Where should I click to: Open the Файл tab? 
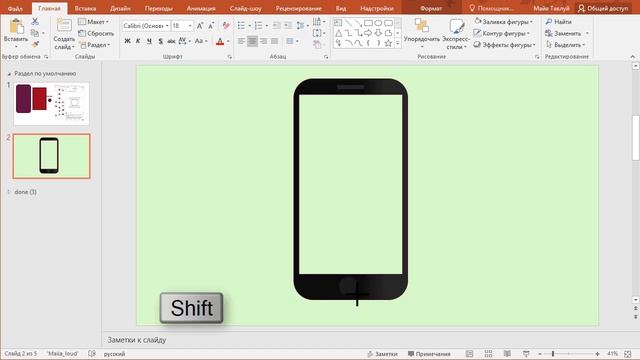coord(15,8)
